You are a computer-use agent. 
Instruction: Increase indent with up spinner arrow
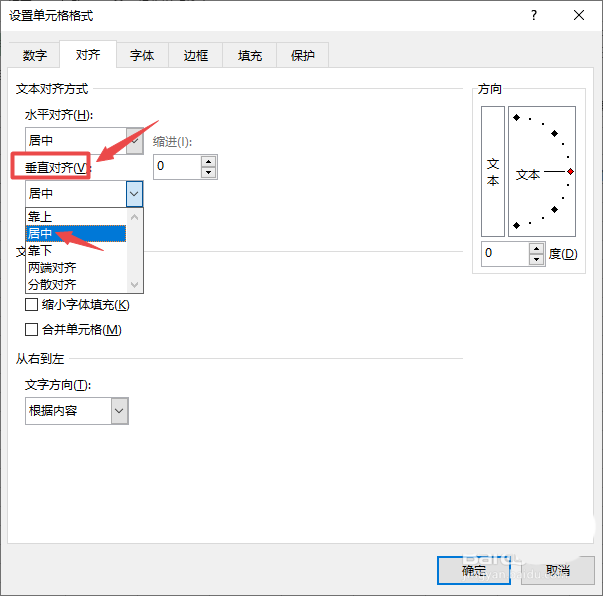(208, 160)
